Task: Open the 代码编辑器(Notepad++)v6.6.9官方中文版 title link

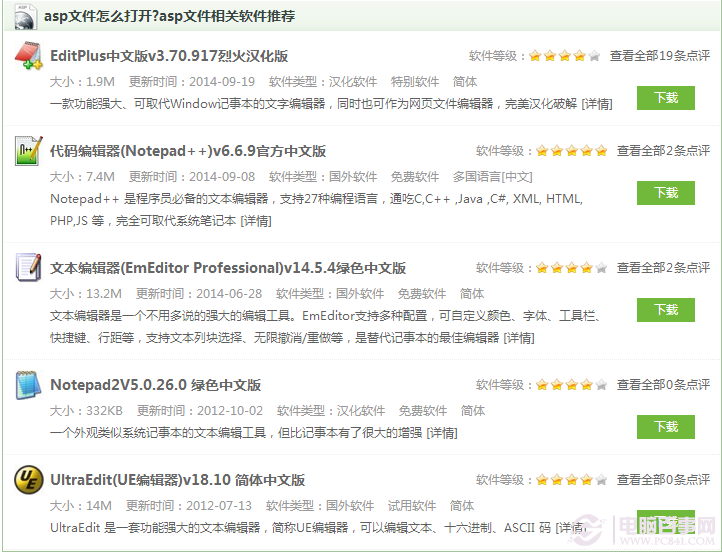Action: click(188, 151)
